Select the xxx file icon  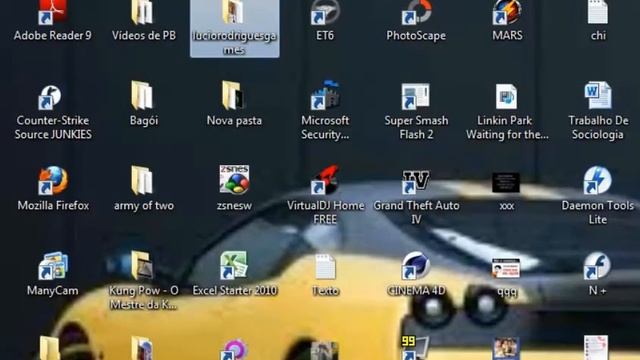tap(507, 191)
